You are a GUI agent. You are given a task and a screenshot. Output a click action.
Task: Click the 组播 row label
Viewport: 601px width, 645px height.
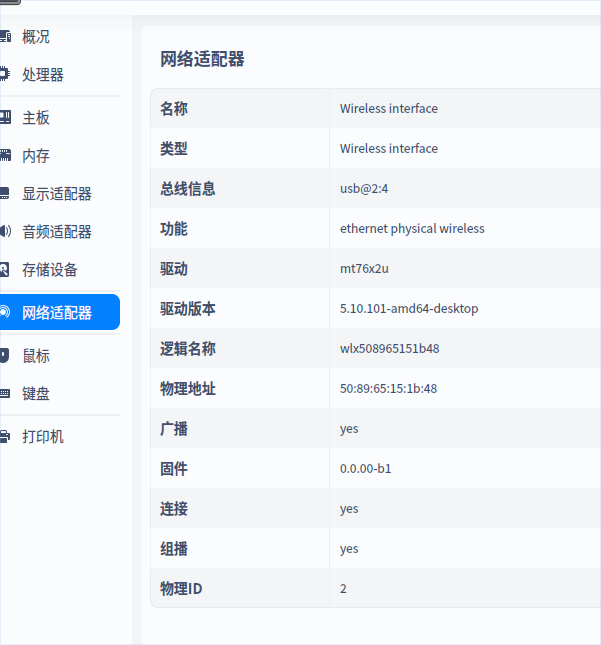point(174,549)
